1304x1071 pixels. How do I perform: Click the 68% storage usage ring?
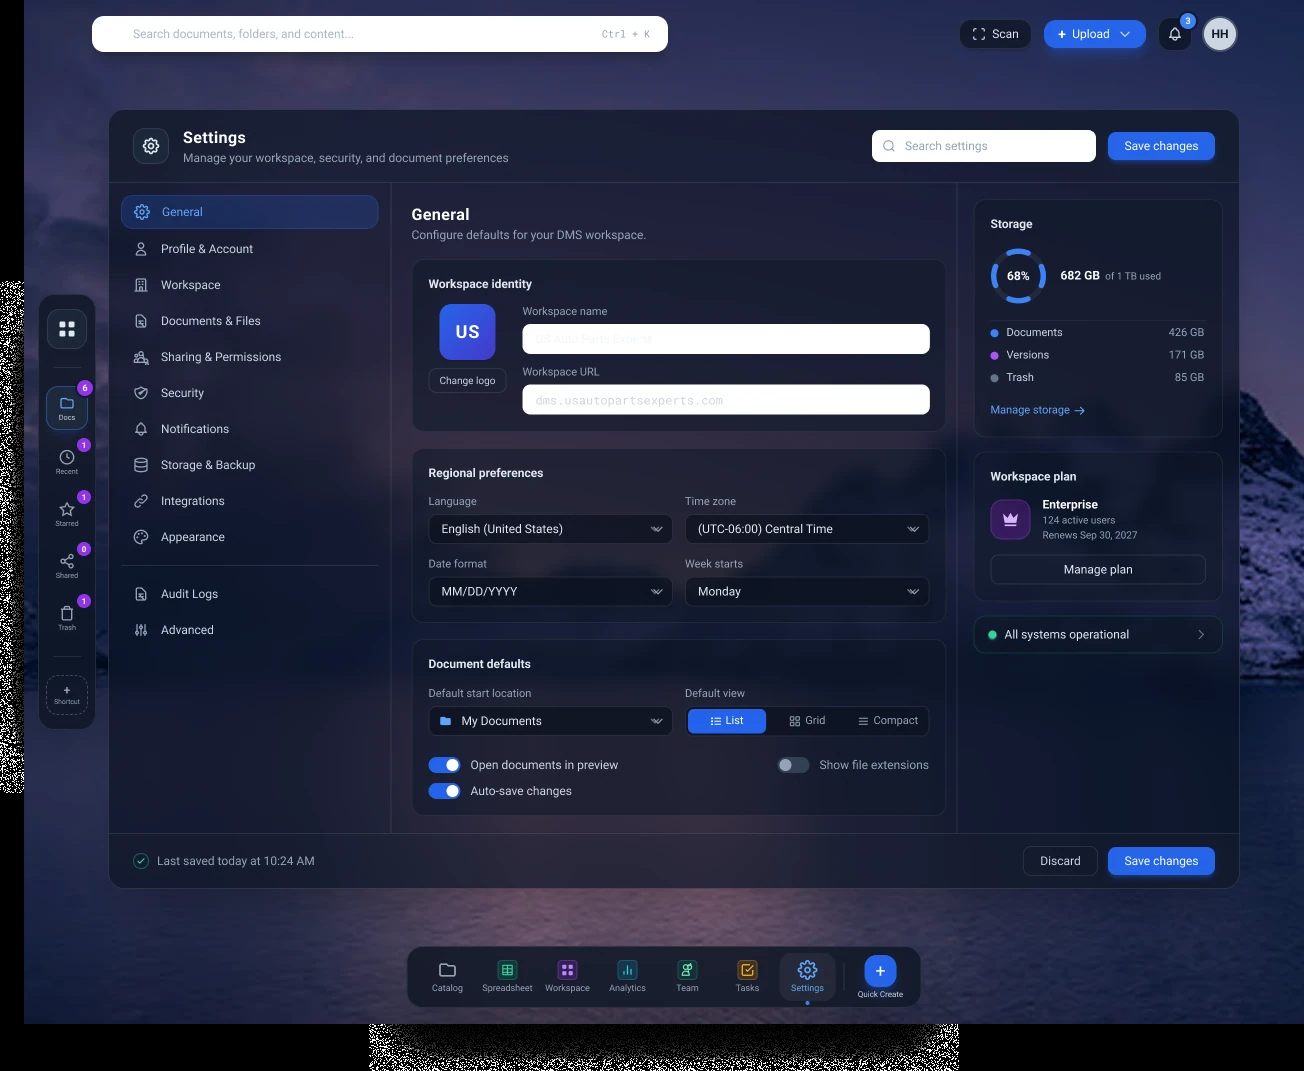[1018, 276]
